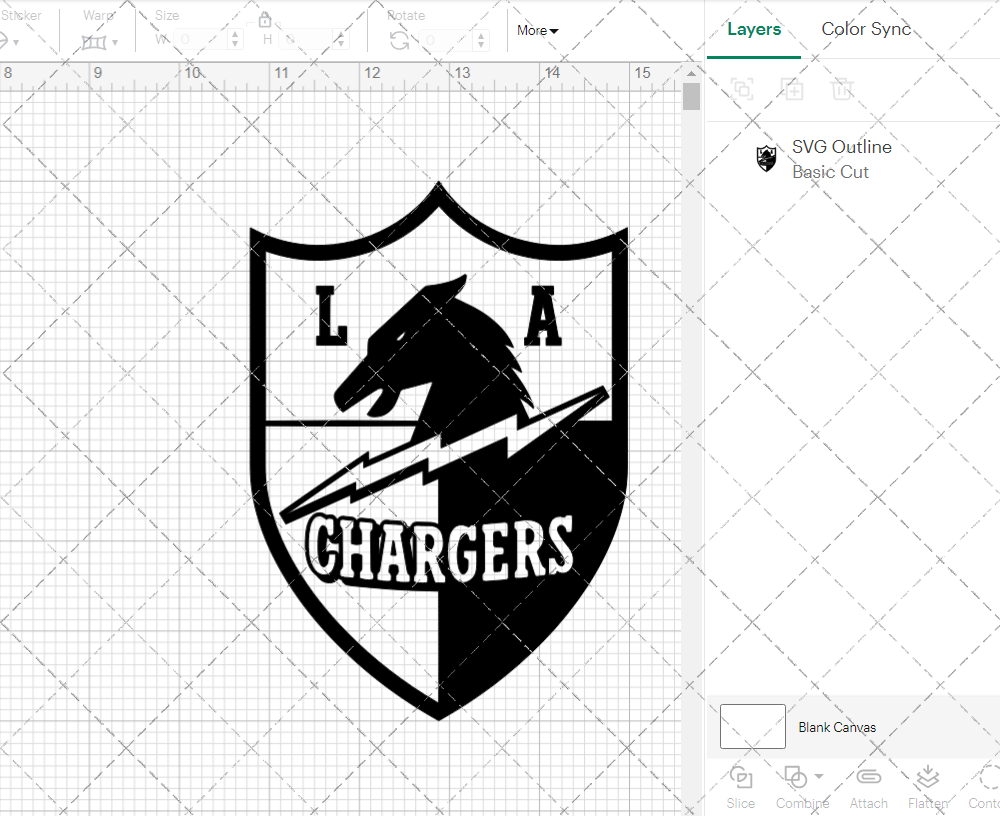The height and width of the screenshot is (816, 1000).
Task: Select the Chargers shield design on canvas
Action: point(439,451)
